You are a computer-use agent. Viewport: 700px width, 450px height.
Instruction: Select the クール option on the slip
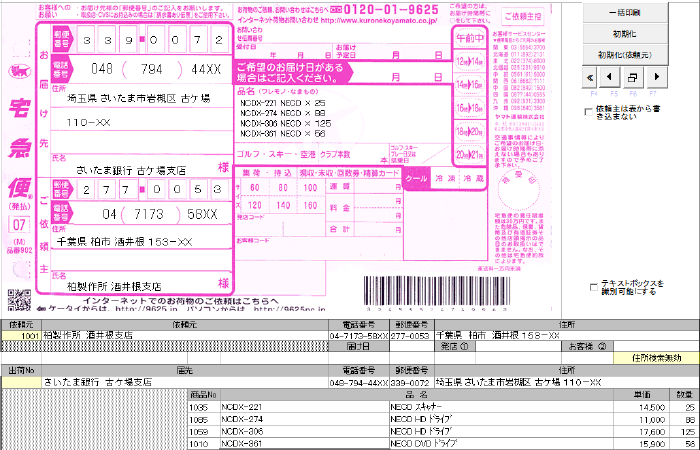point(417,179)
